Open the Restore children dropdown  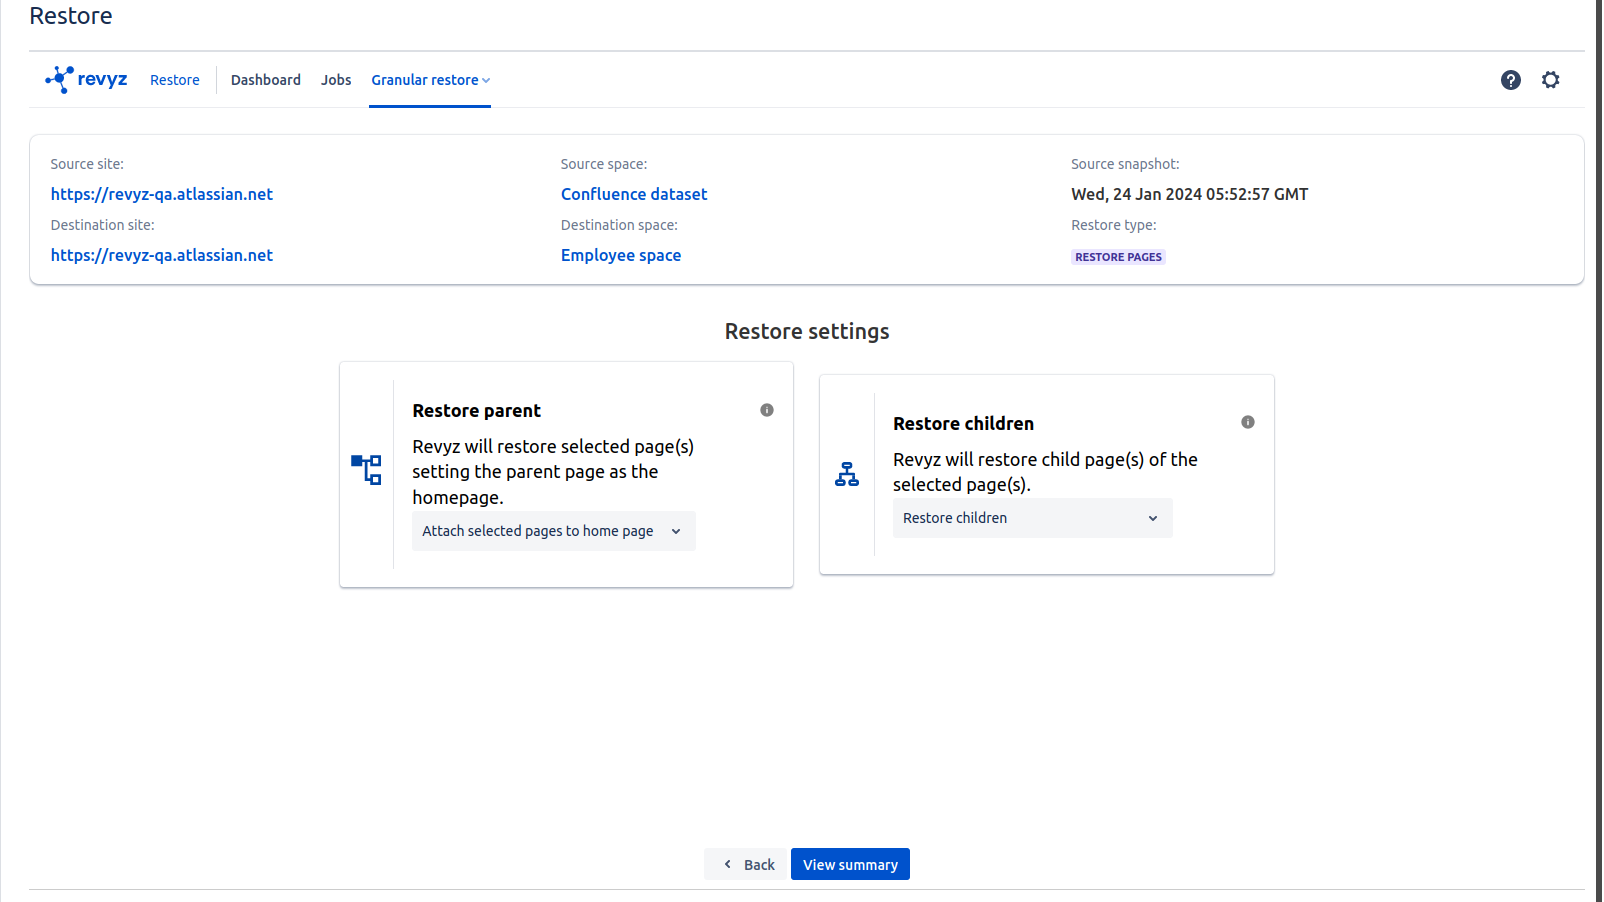[1032, 518]
